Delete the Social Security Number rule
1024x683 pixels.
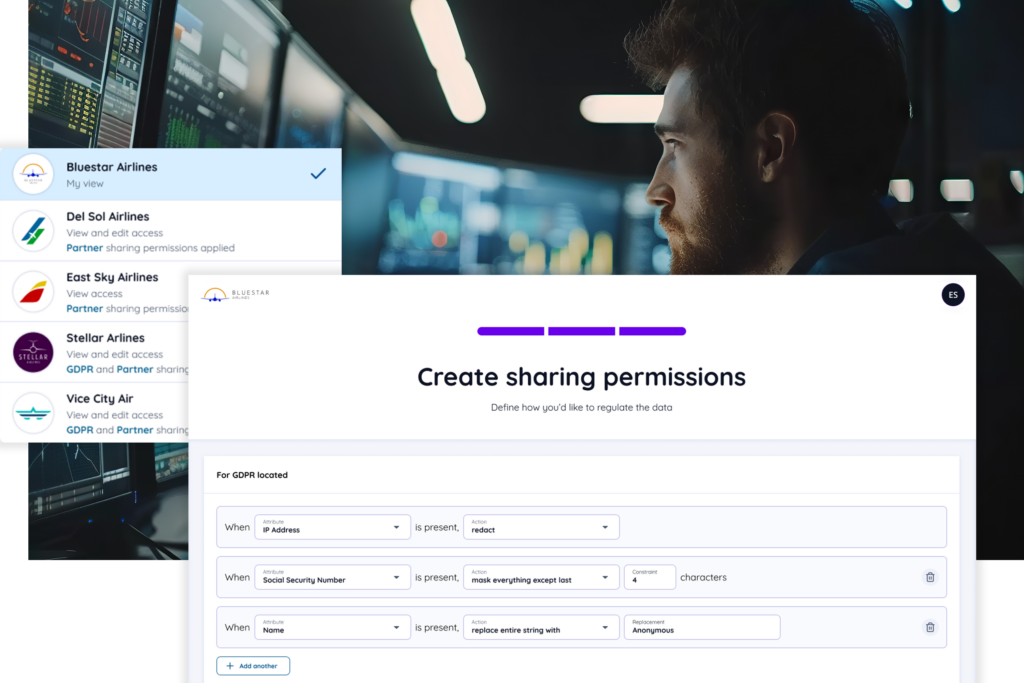coord(930,577)
